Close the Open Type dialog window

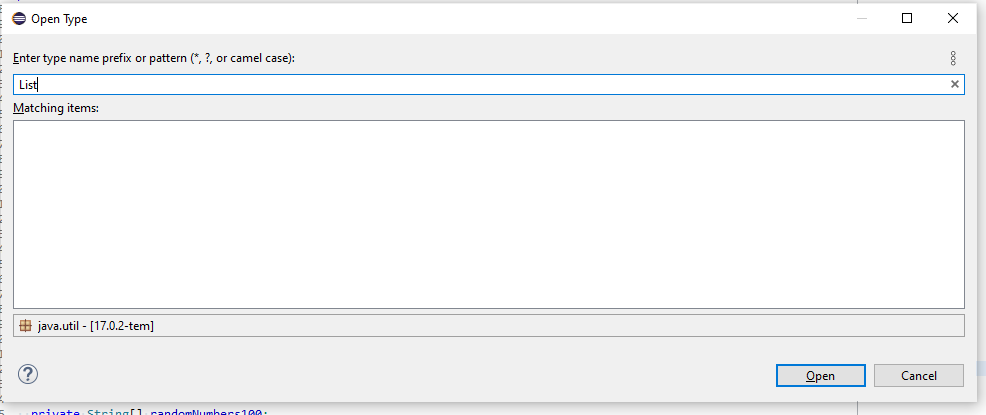pyautogui.click(x=953, y=18)
